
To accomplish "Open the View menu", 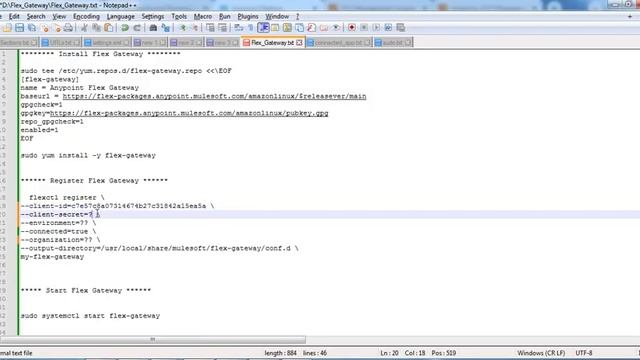I will pyautogui.click(x=59, y=16).
